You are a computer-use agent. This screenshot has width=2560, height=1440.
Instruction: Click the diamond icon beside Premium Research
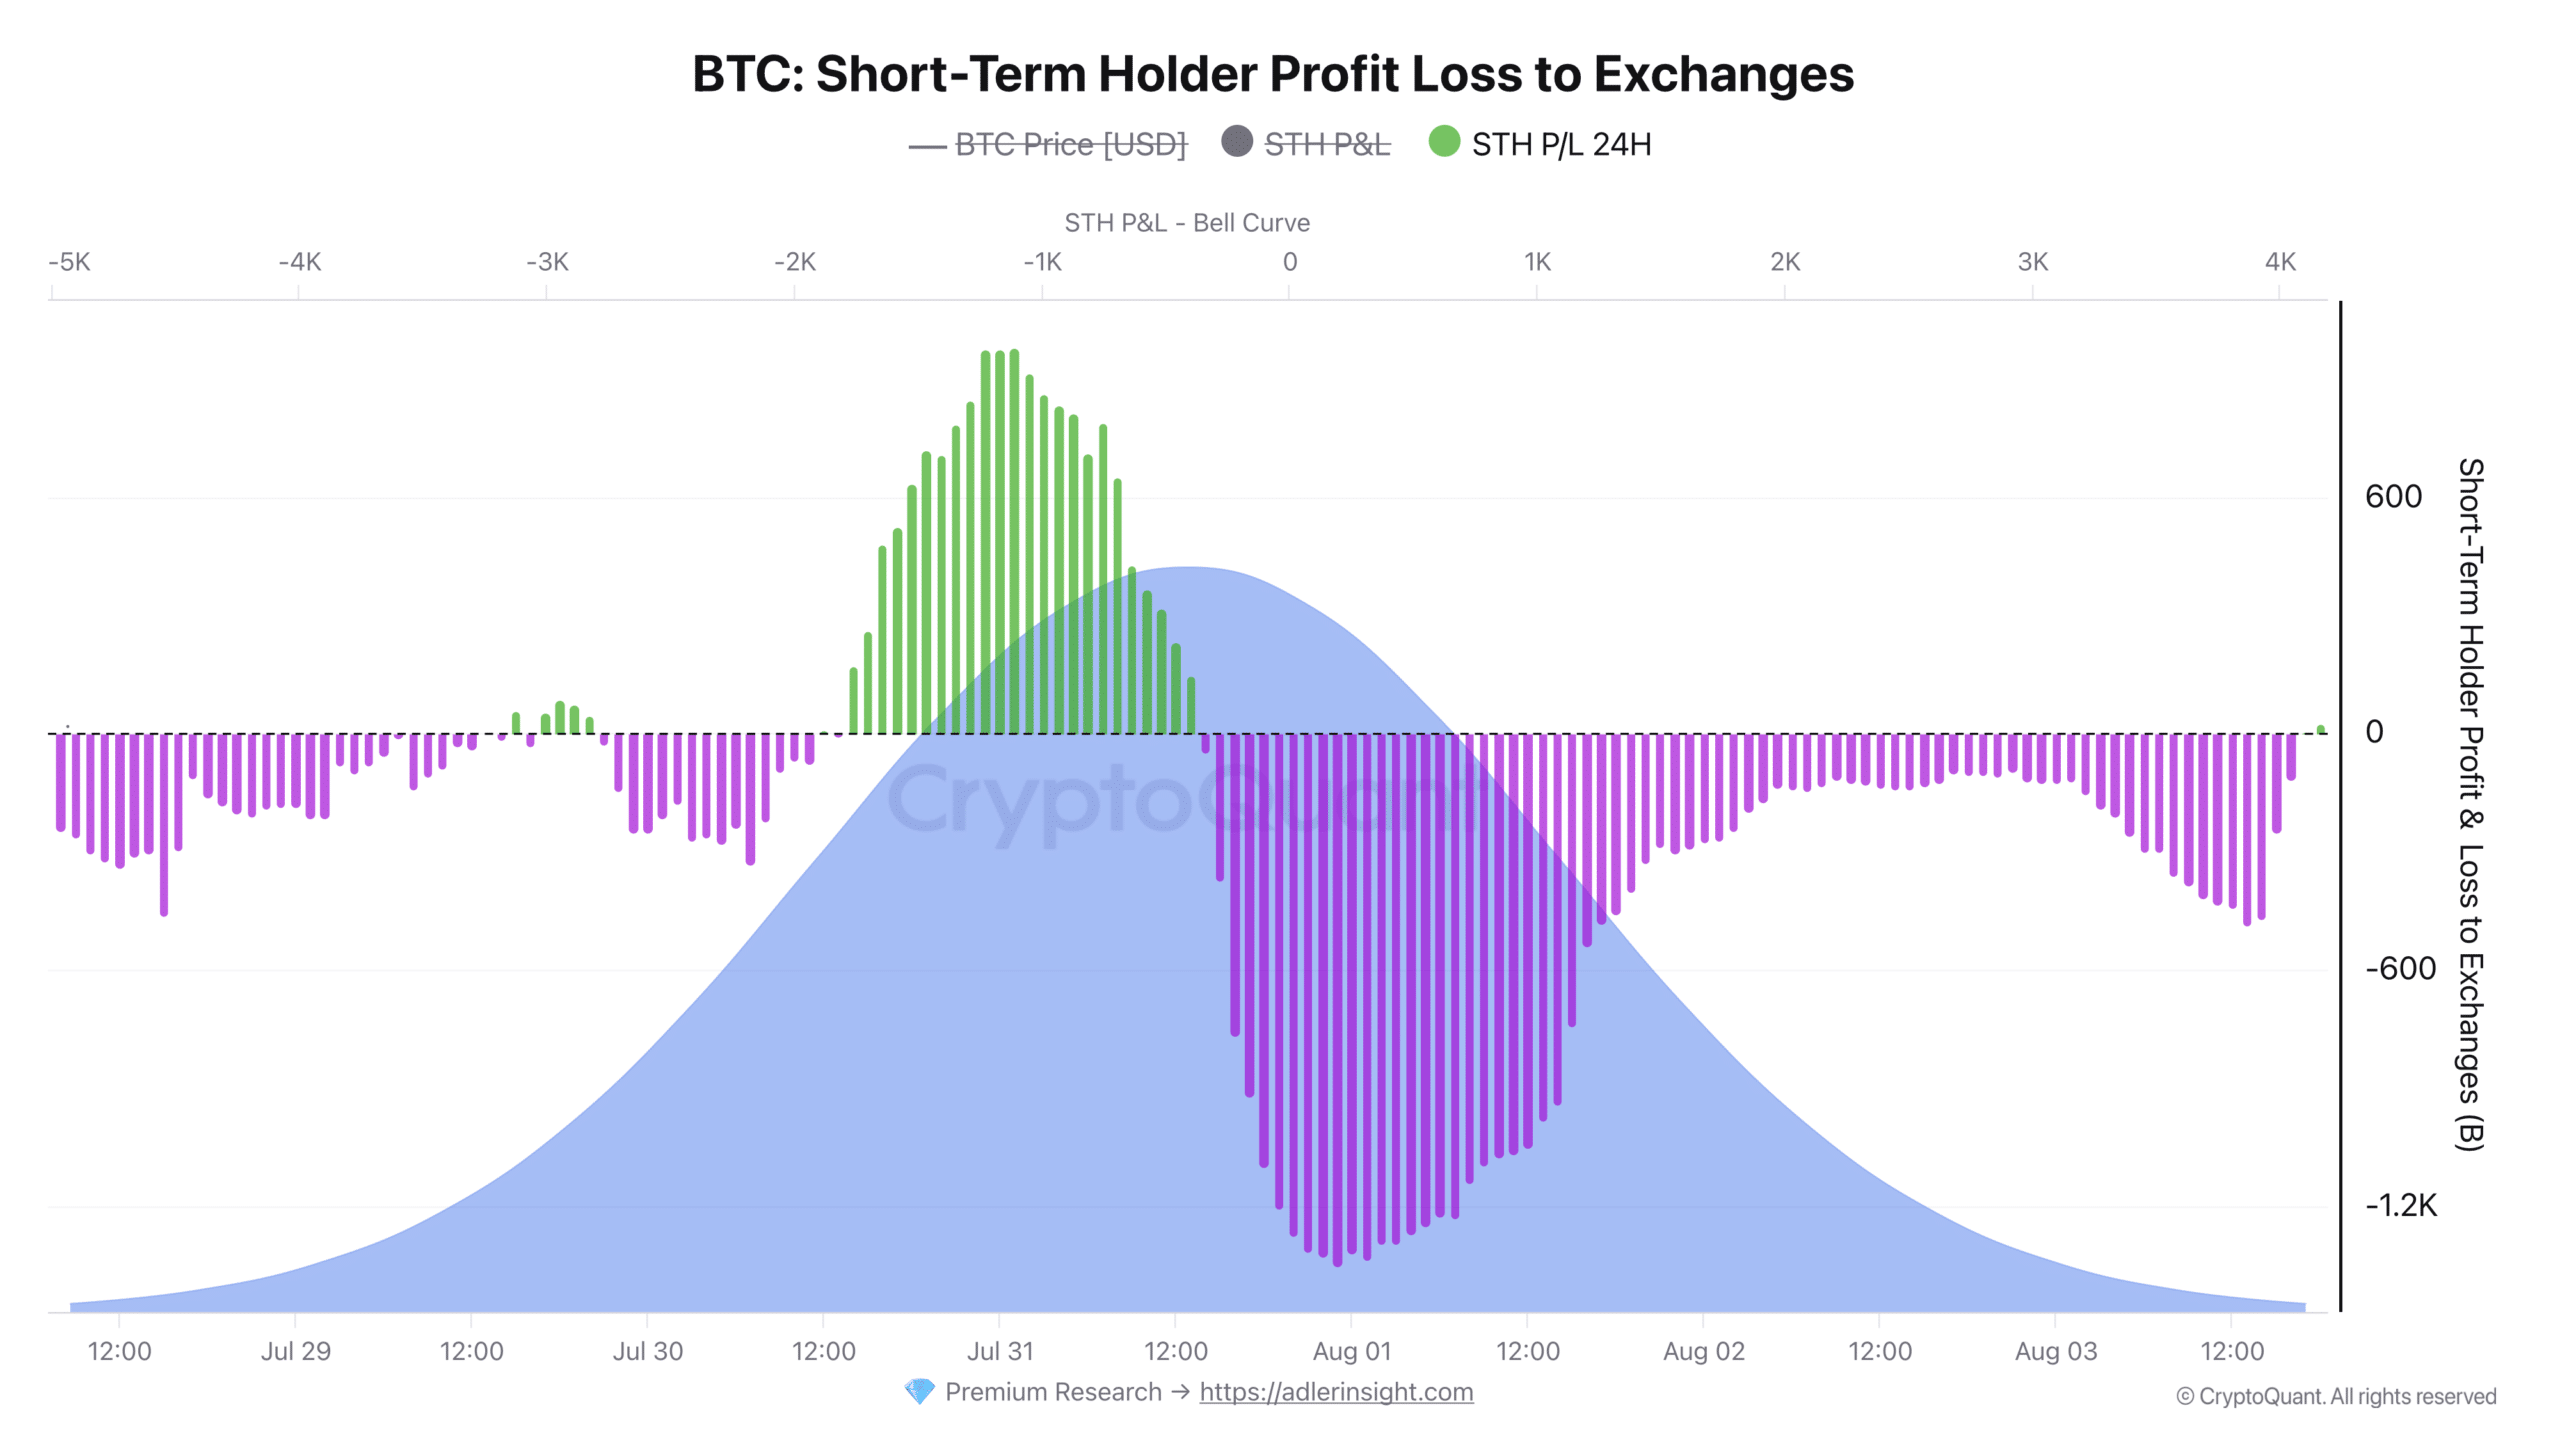pos(918,1391)
